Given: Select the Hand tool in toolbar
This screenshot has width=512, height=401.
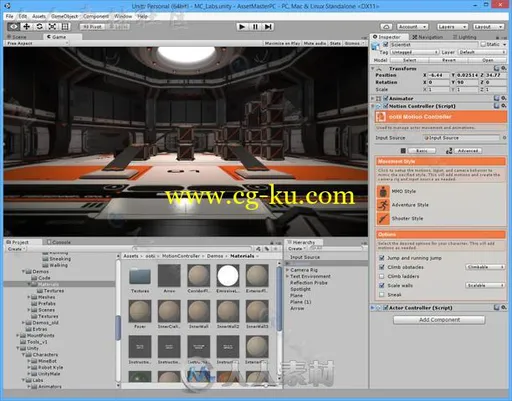Looking at the screenshot, I should click(14, 27).
